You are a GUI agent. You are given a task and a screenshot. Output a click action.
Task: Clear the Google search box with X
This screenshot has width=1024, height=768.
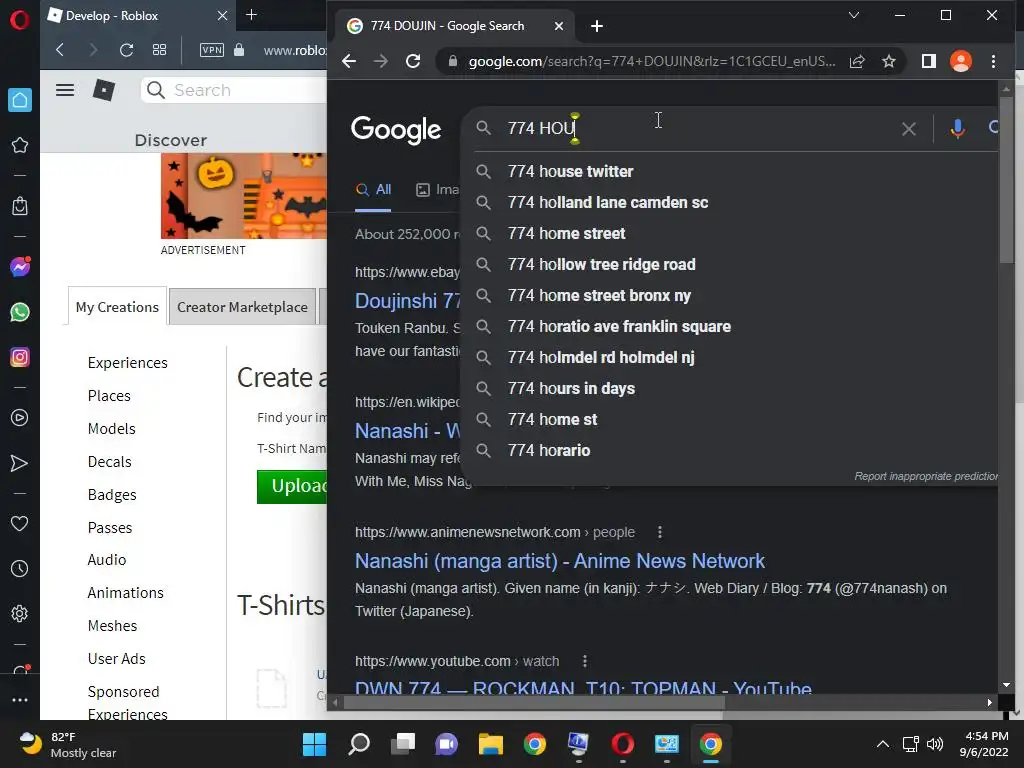(x=908, y=129)
